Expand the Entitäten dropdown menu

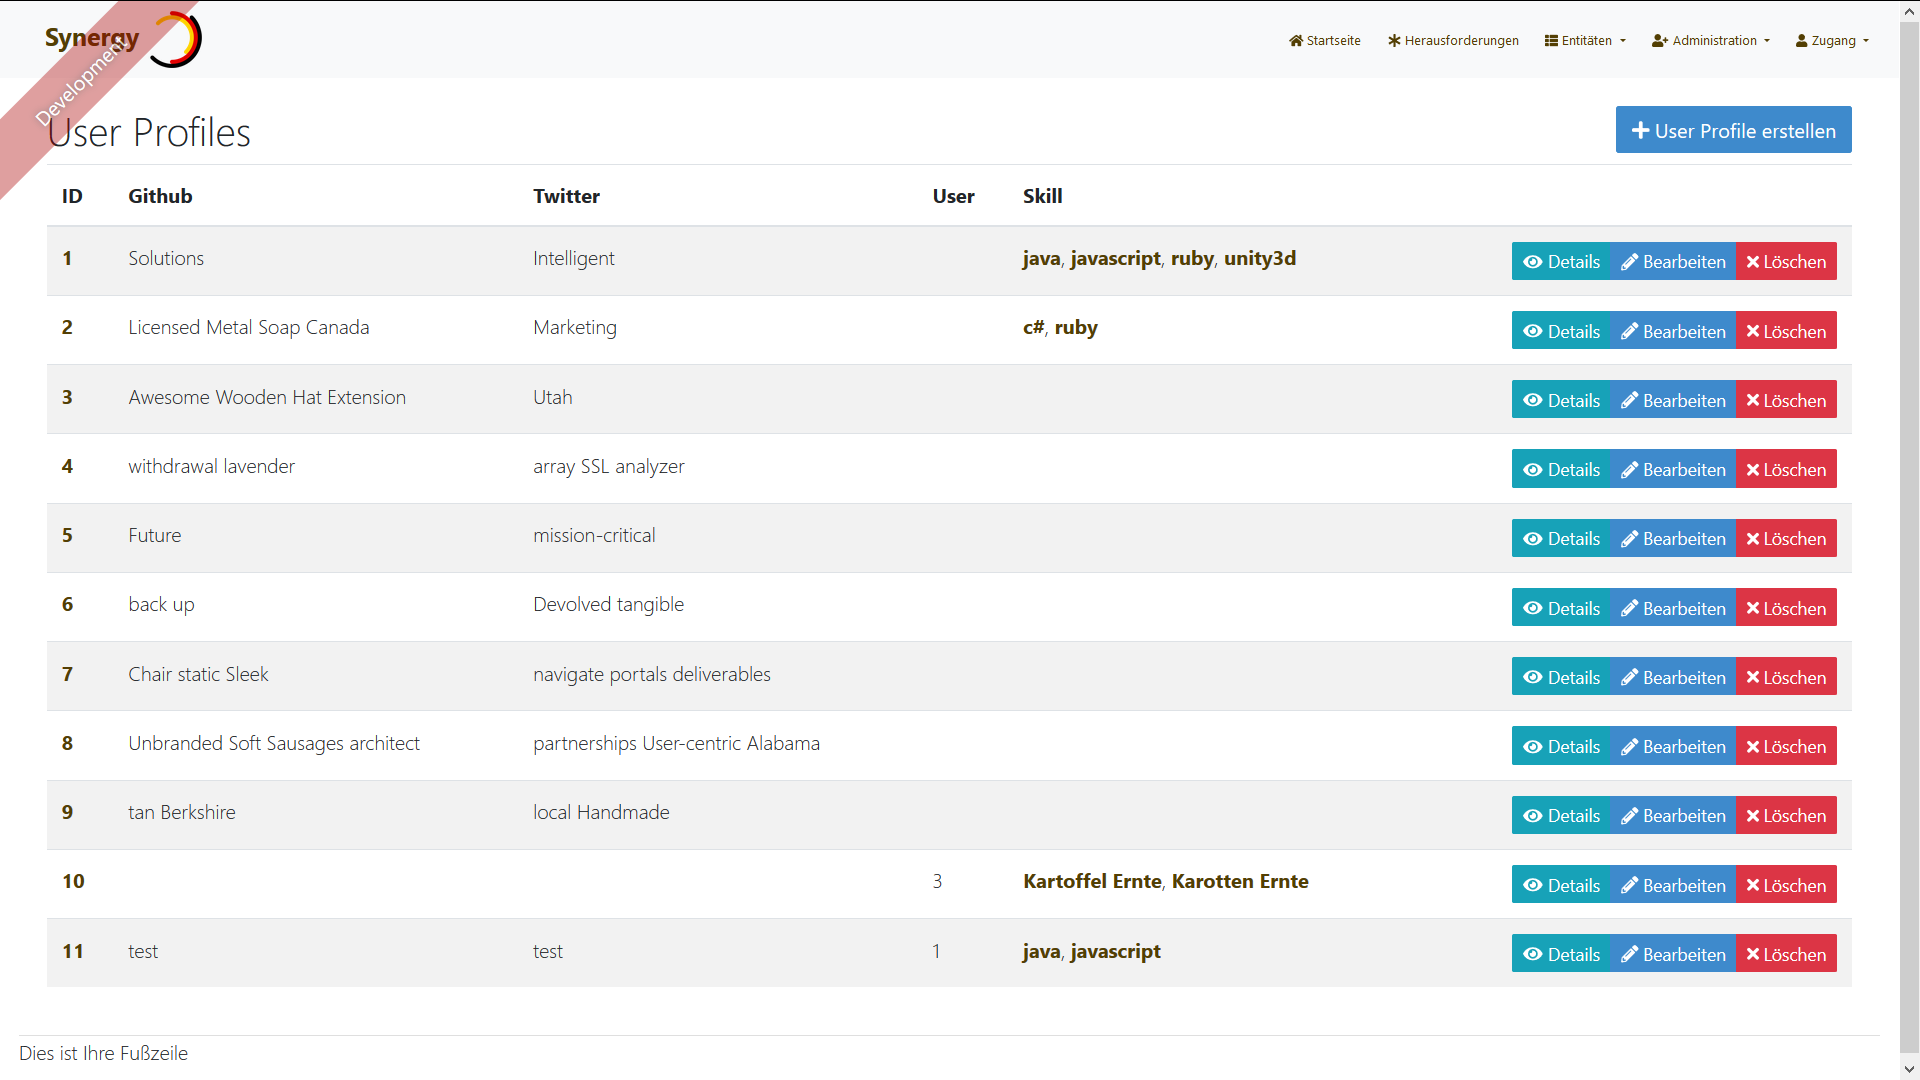1585,41
